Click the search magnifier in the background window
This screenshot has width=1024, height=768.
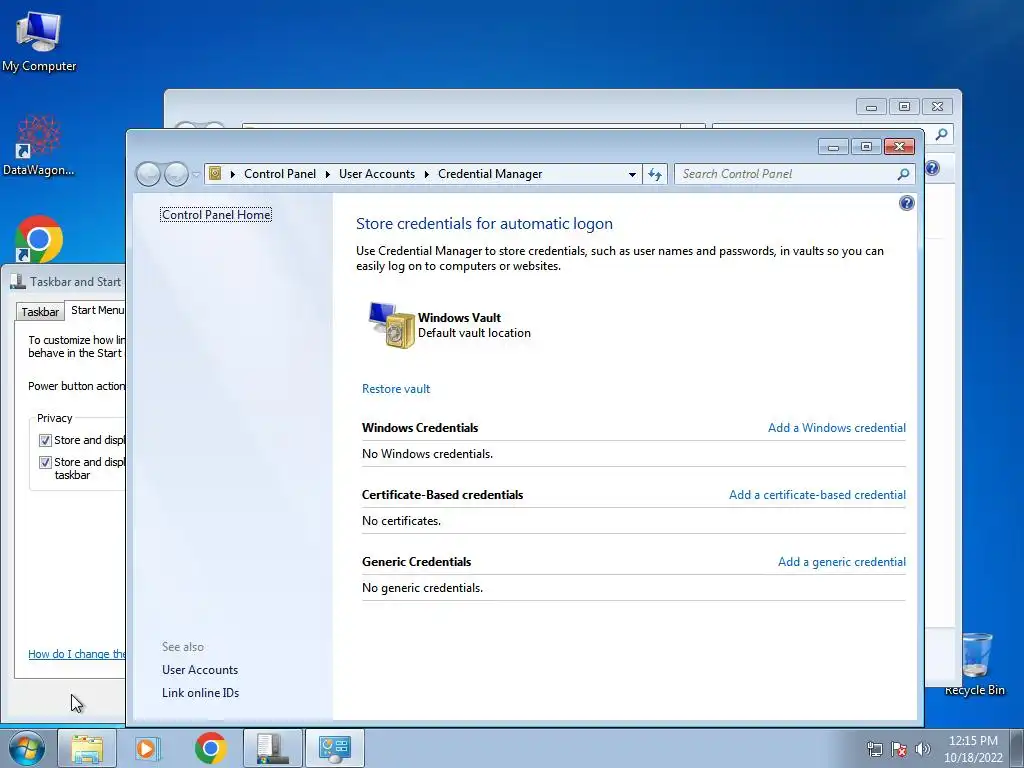click(941, 135)
